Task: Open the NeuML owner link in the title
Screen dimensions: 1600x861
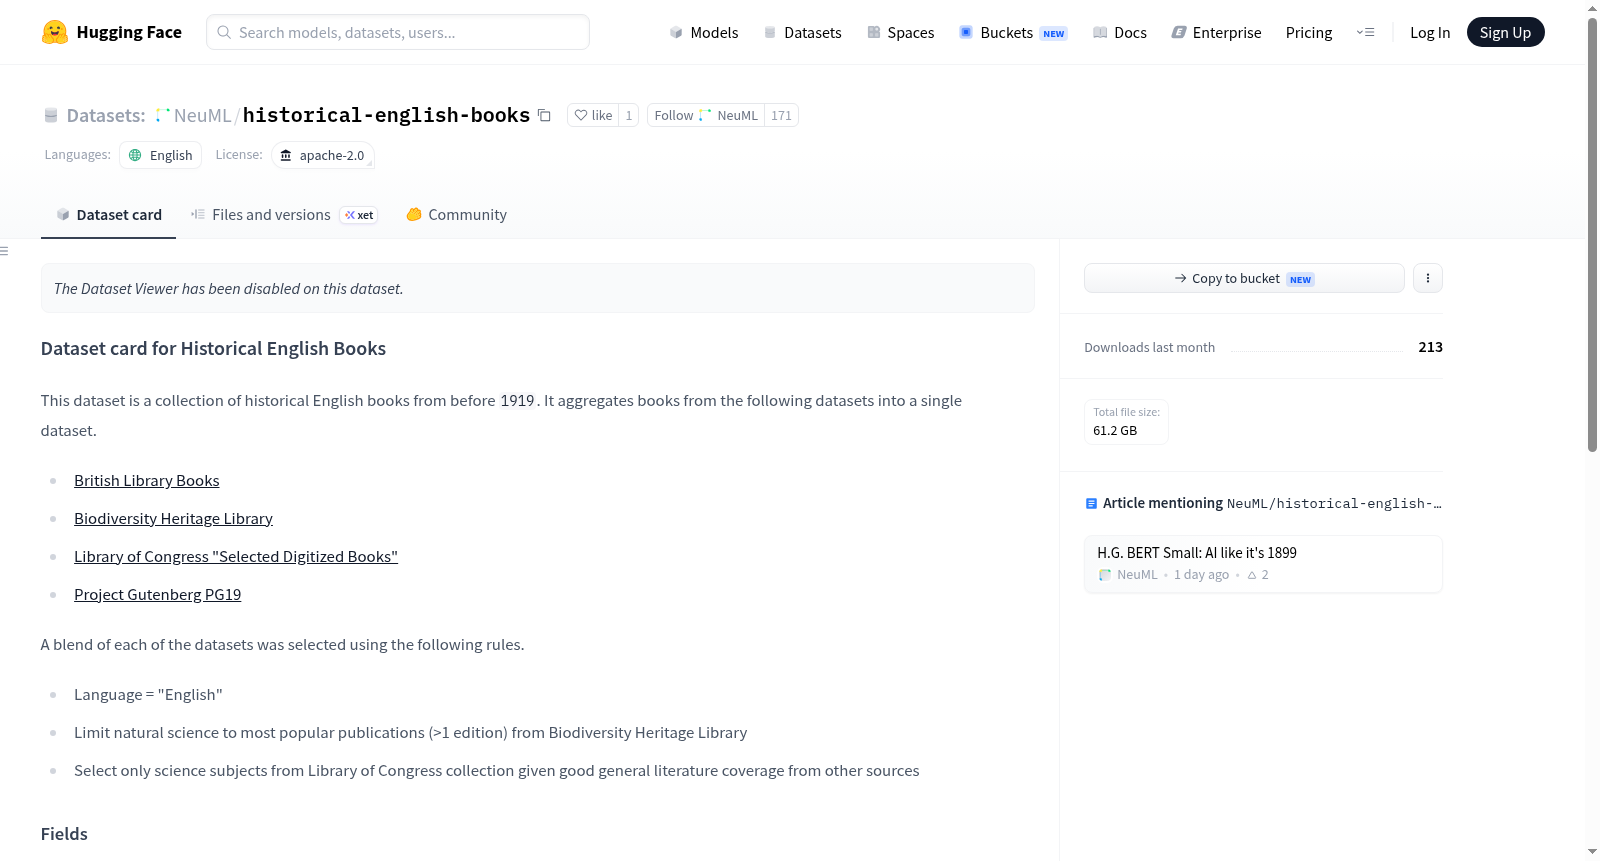Action: click(202, 115)
